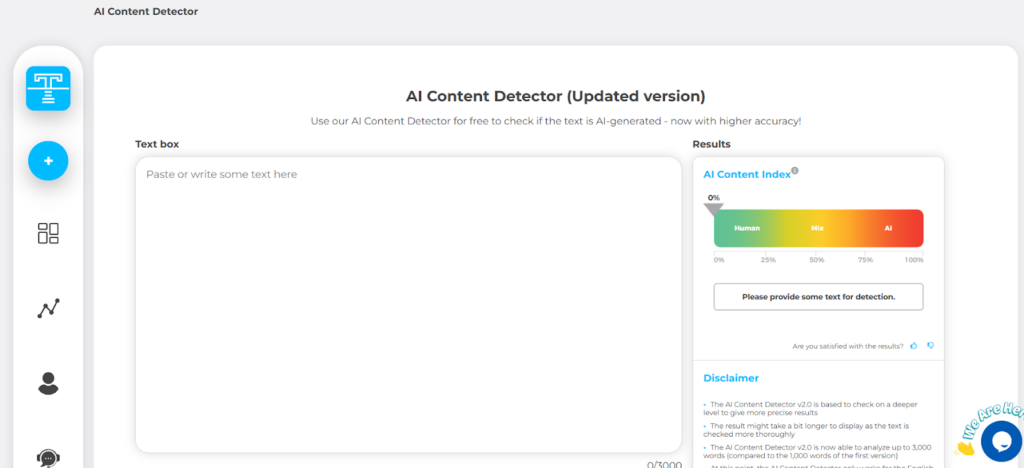Click the 75% scale label under gauge
Screen dimensions: 1024x468
click(x=865, y=260)
